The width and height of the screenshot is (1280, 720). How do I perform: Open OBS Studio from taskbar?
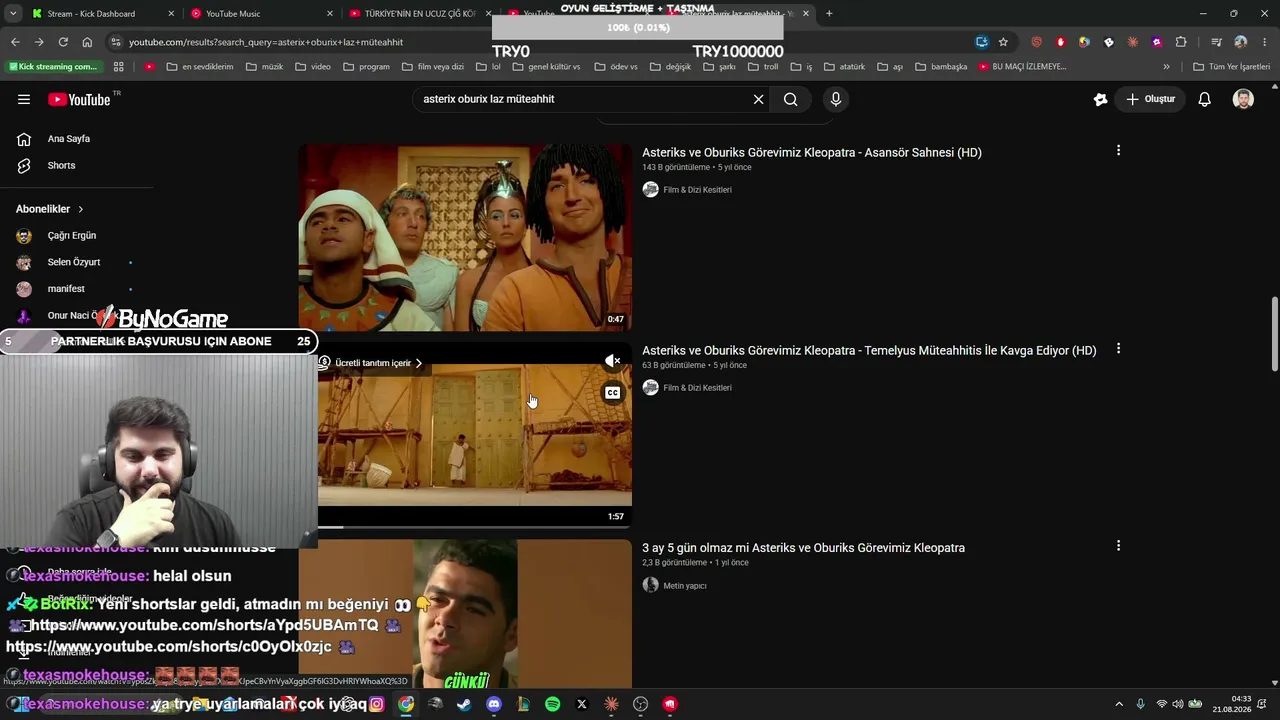tap(640, 704)
